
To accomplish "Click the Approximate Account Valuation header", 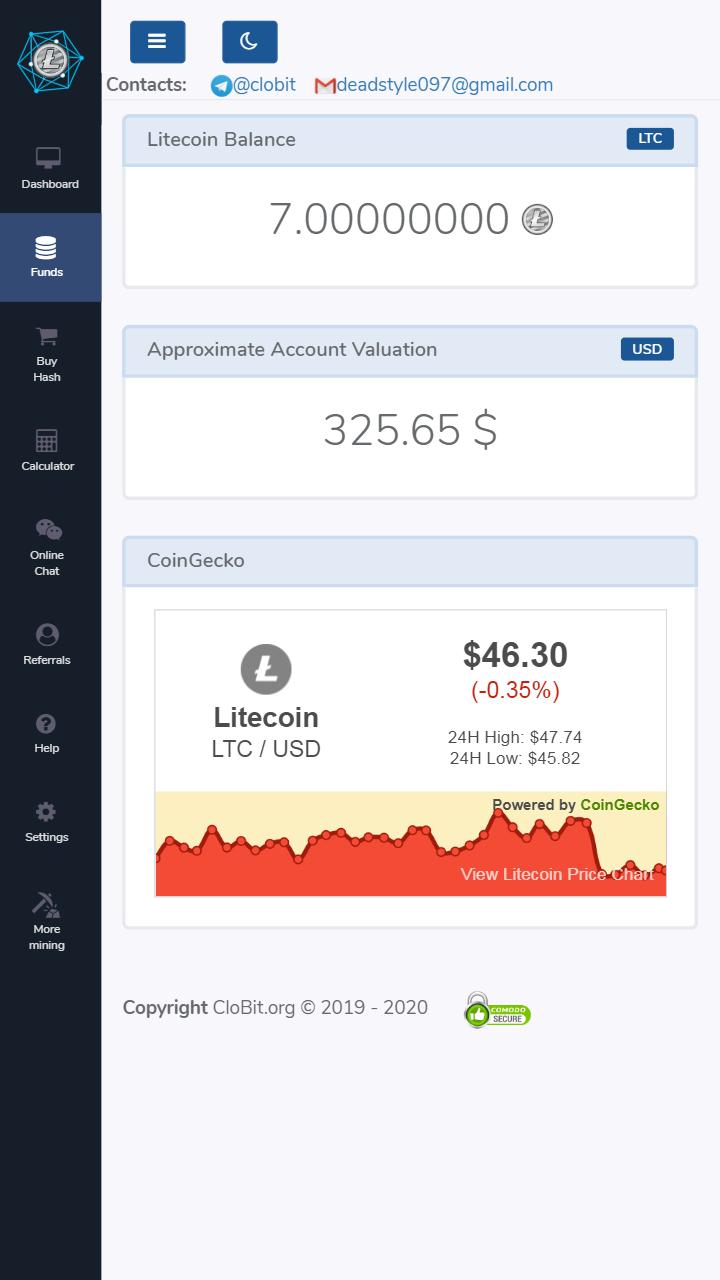I will click(x=410, y=350).
